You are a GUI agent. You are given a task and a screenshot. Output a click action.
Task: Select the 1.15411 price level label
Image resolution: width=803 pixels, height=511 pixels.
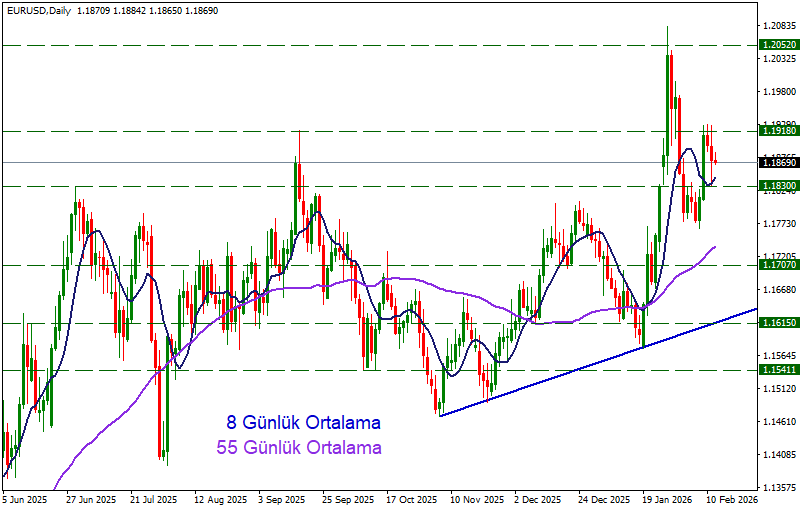pyautogui.click(x=779, y=370)
